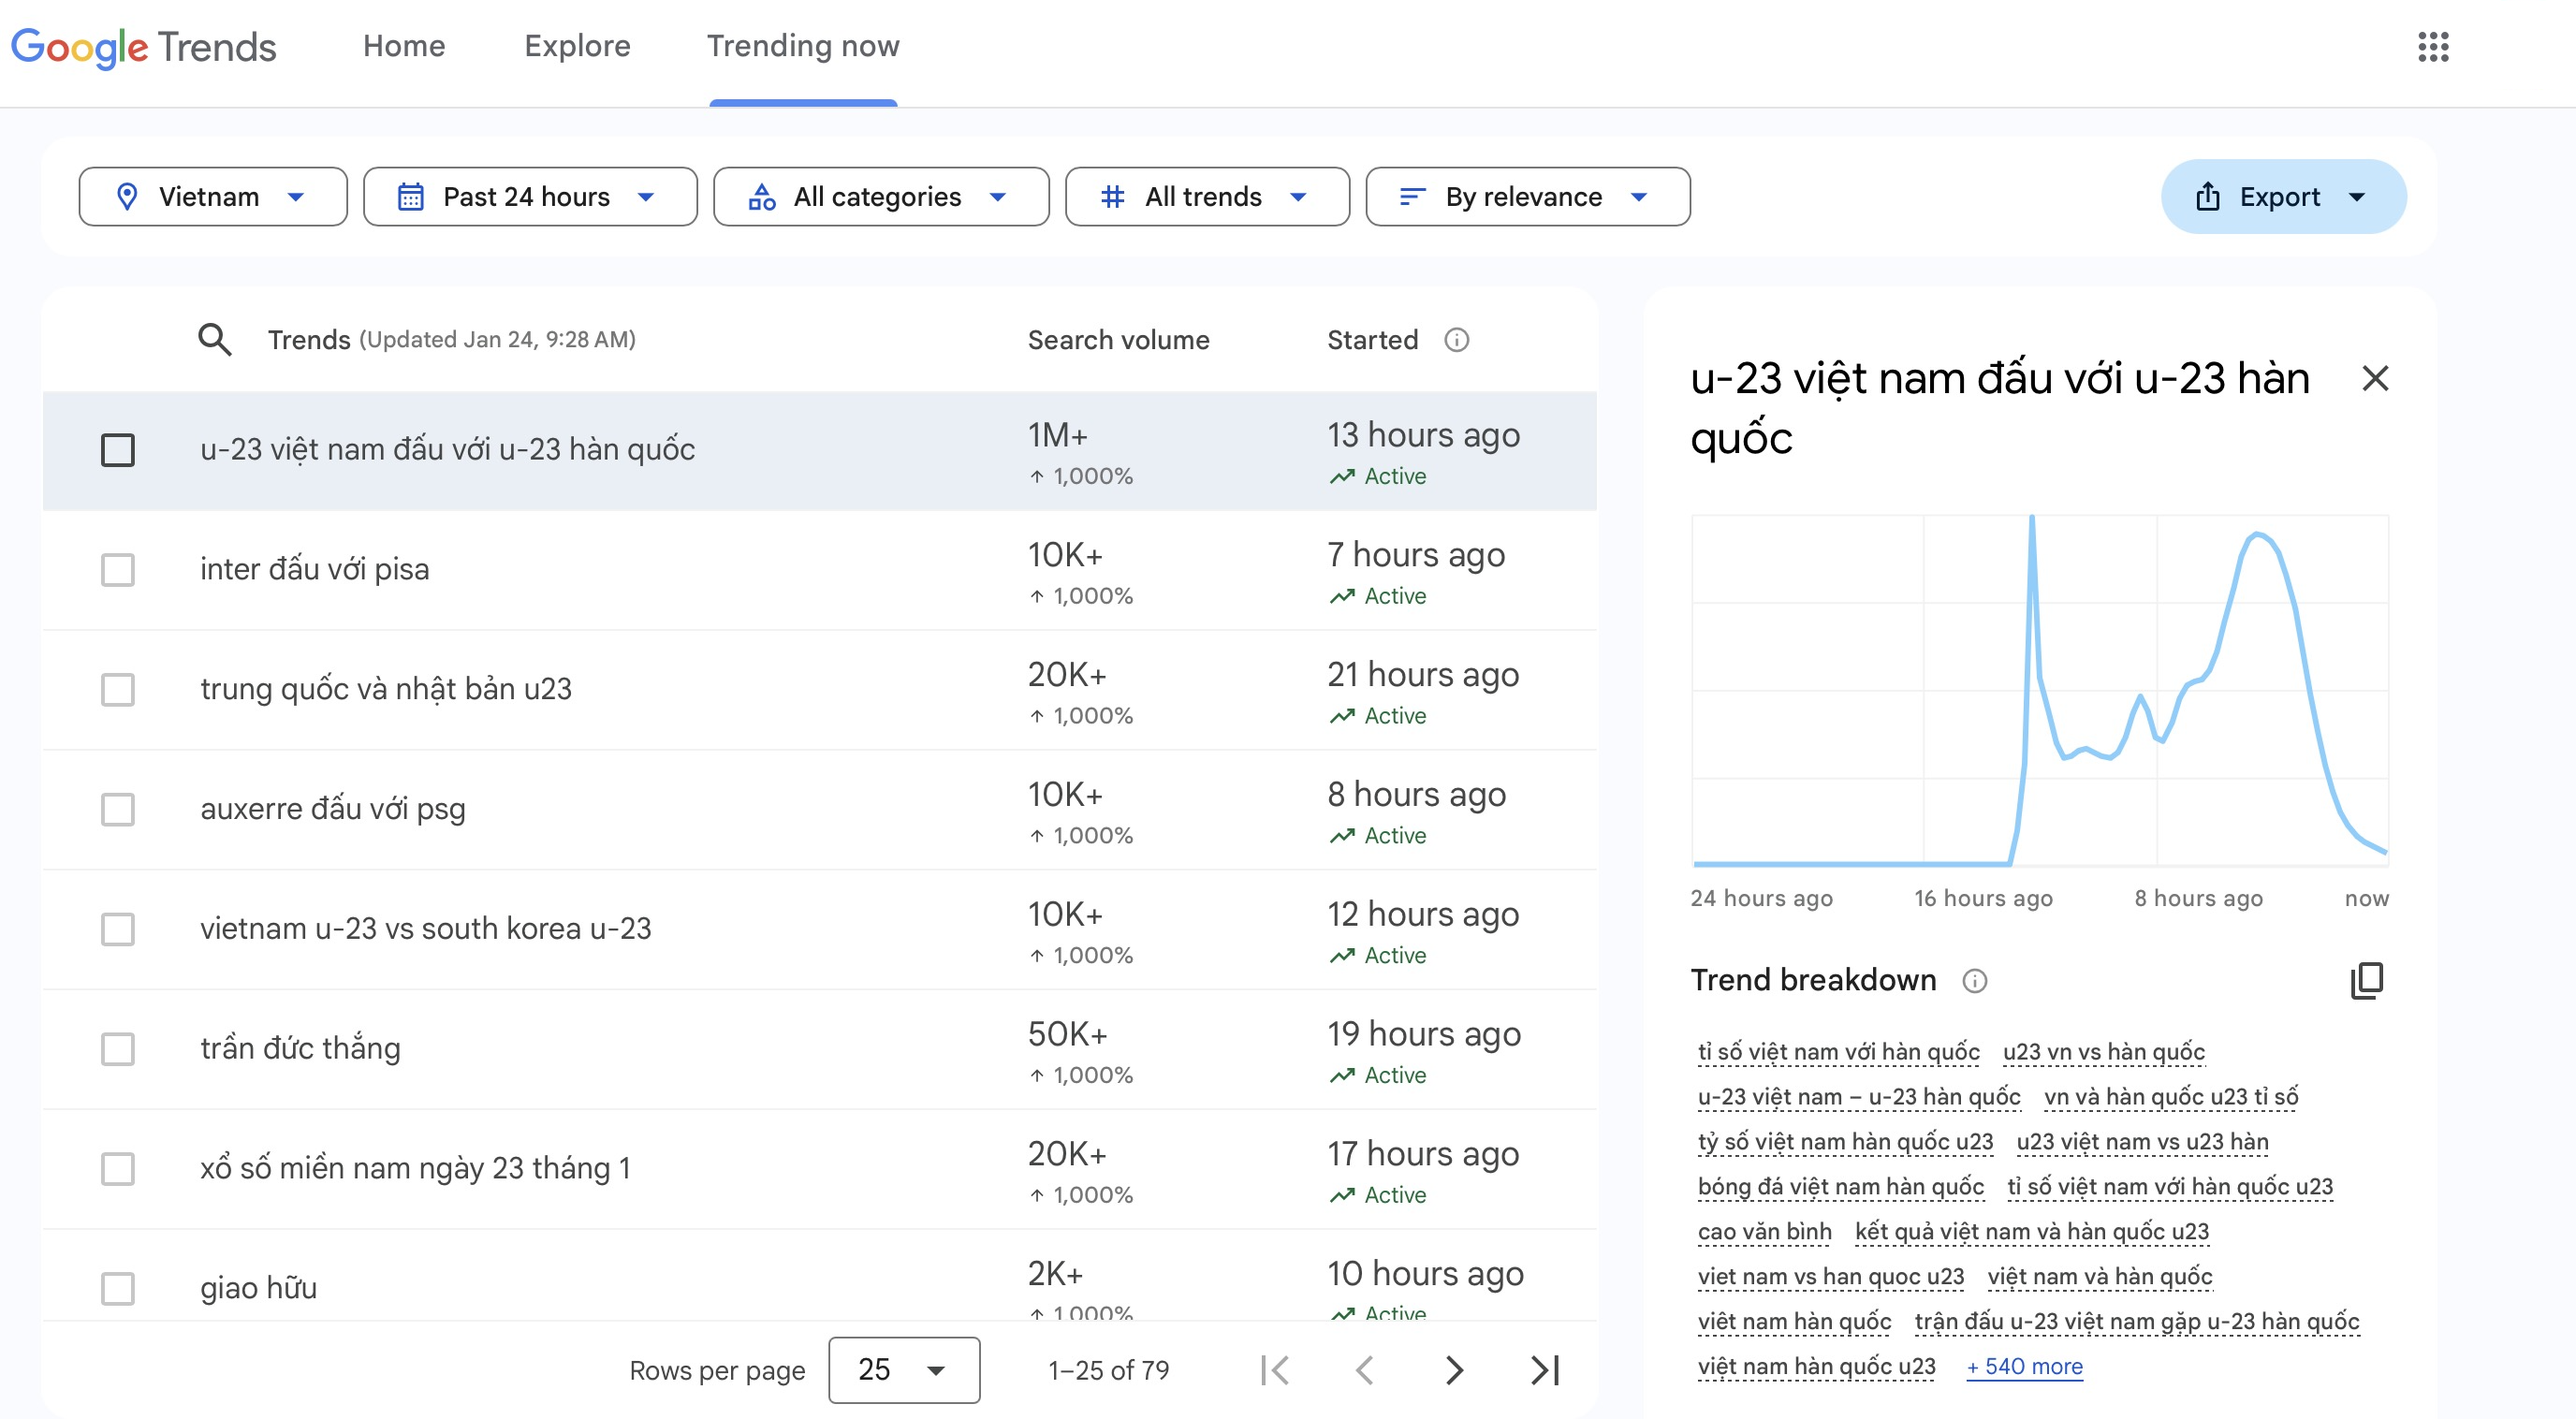This screenshot has width=2576, height=1419.
Task: Check the inter đấu với pisa row
Action: [x=118, y=570]
